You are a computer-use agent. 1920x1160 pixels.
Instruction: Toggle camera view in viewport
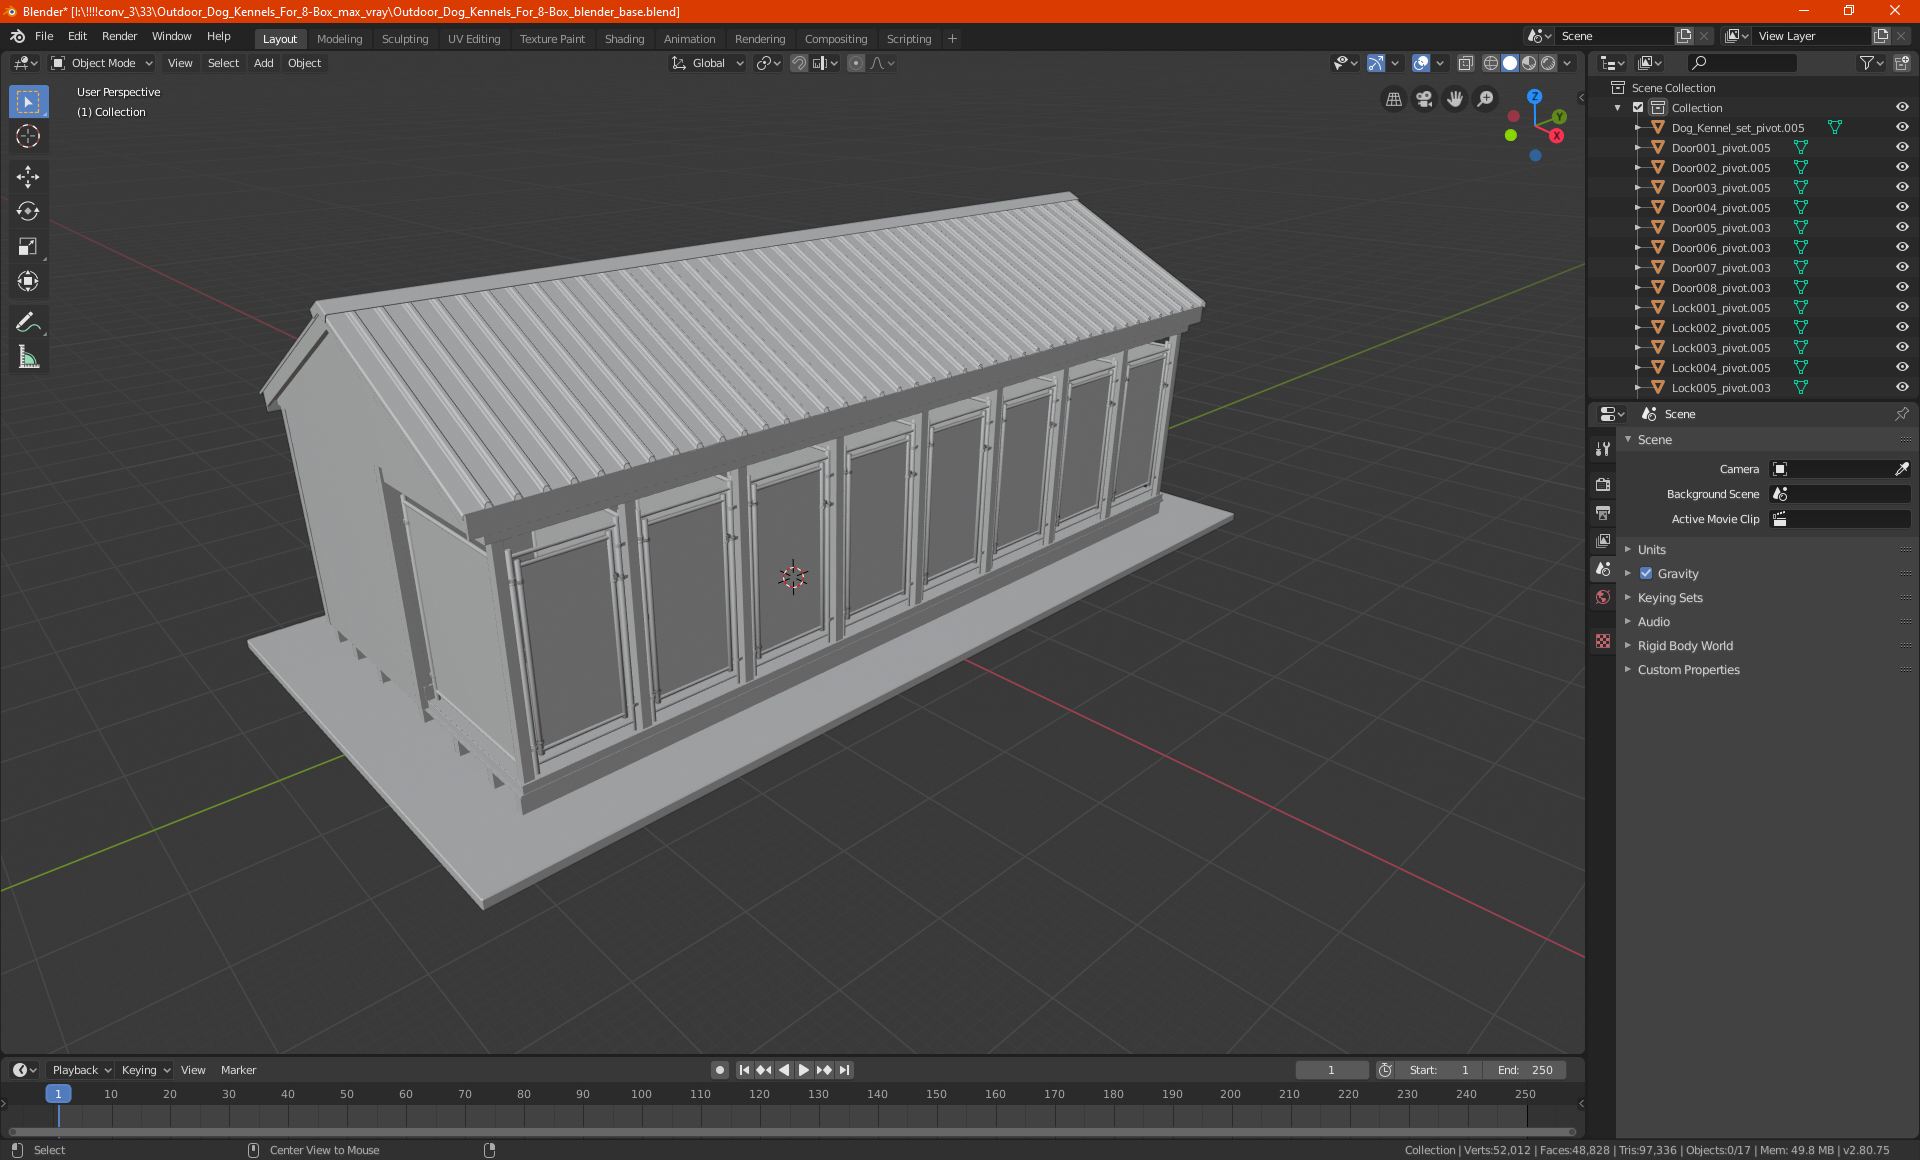(x=1424, y=99)
